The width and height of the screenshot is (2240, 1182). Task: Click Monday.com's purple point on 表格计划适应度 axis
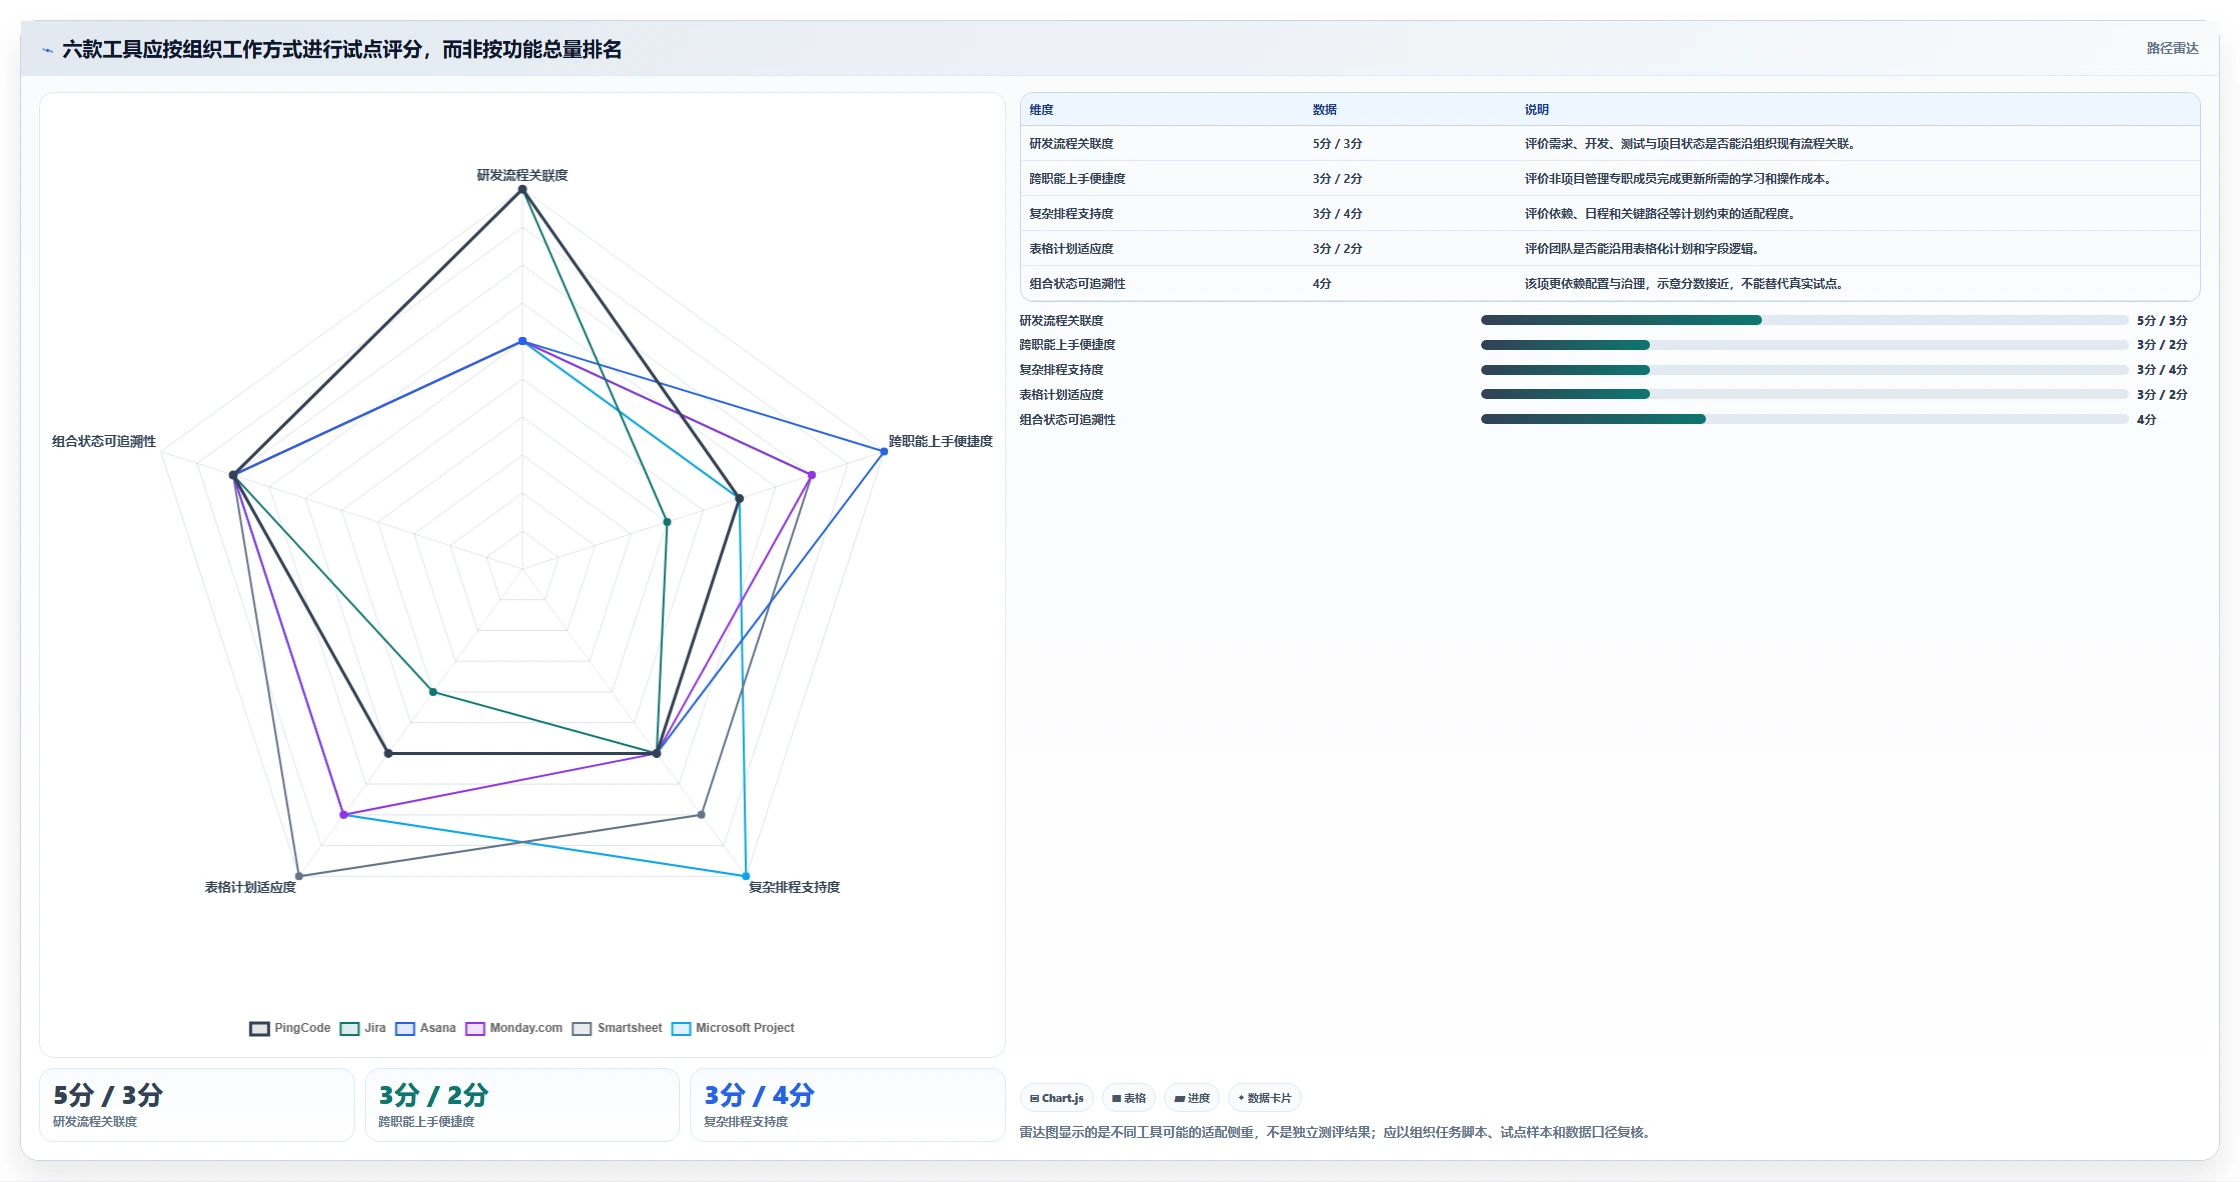pyautogui.click(x=344, y=815)
